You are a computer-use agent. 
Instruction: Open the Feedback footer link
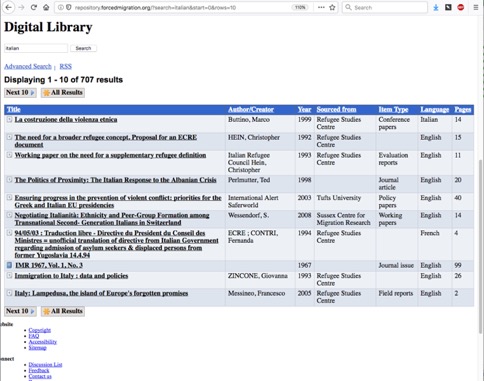tap(39, 370)
